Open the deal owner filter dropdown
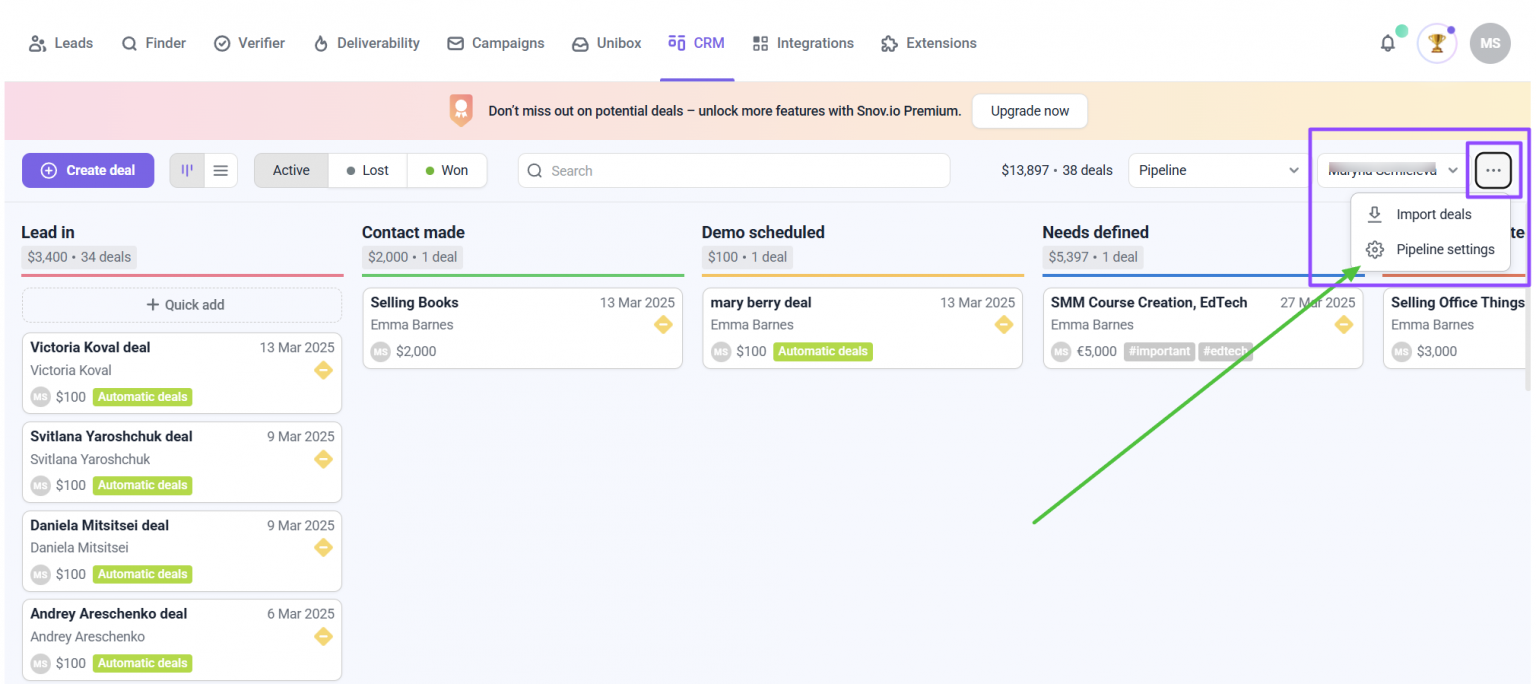 pyautogui.click(x=1392, y=171)
